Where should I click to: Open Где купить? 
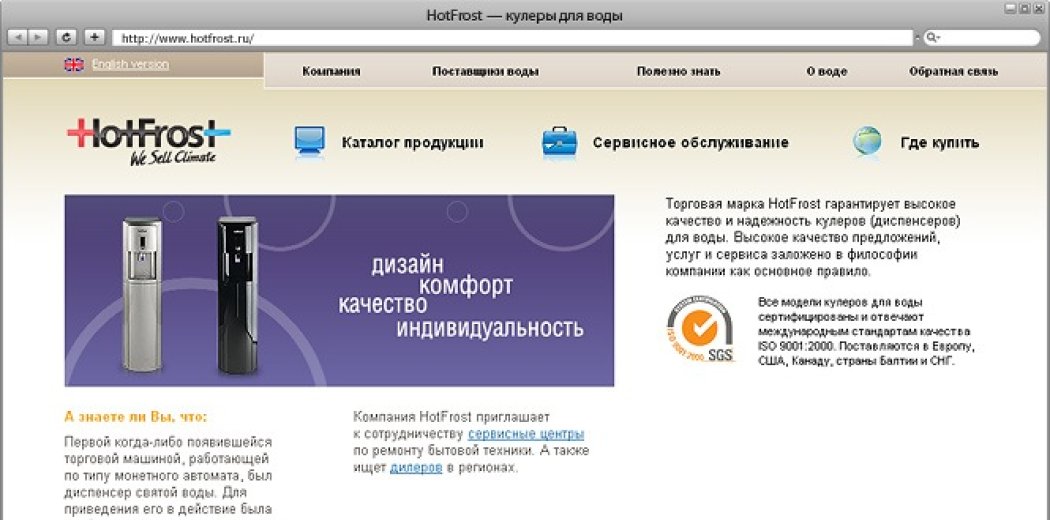tap(940, 143)
